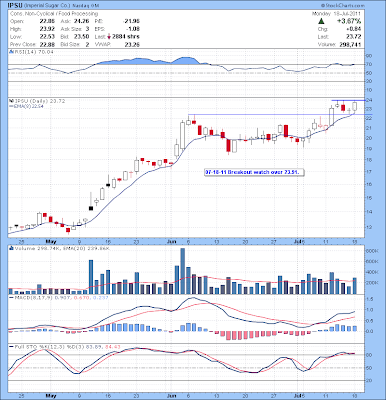Click the IPSU (Daily) price legend icon
This screenshot has width=386, height=400.
(x=11, y=101)
